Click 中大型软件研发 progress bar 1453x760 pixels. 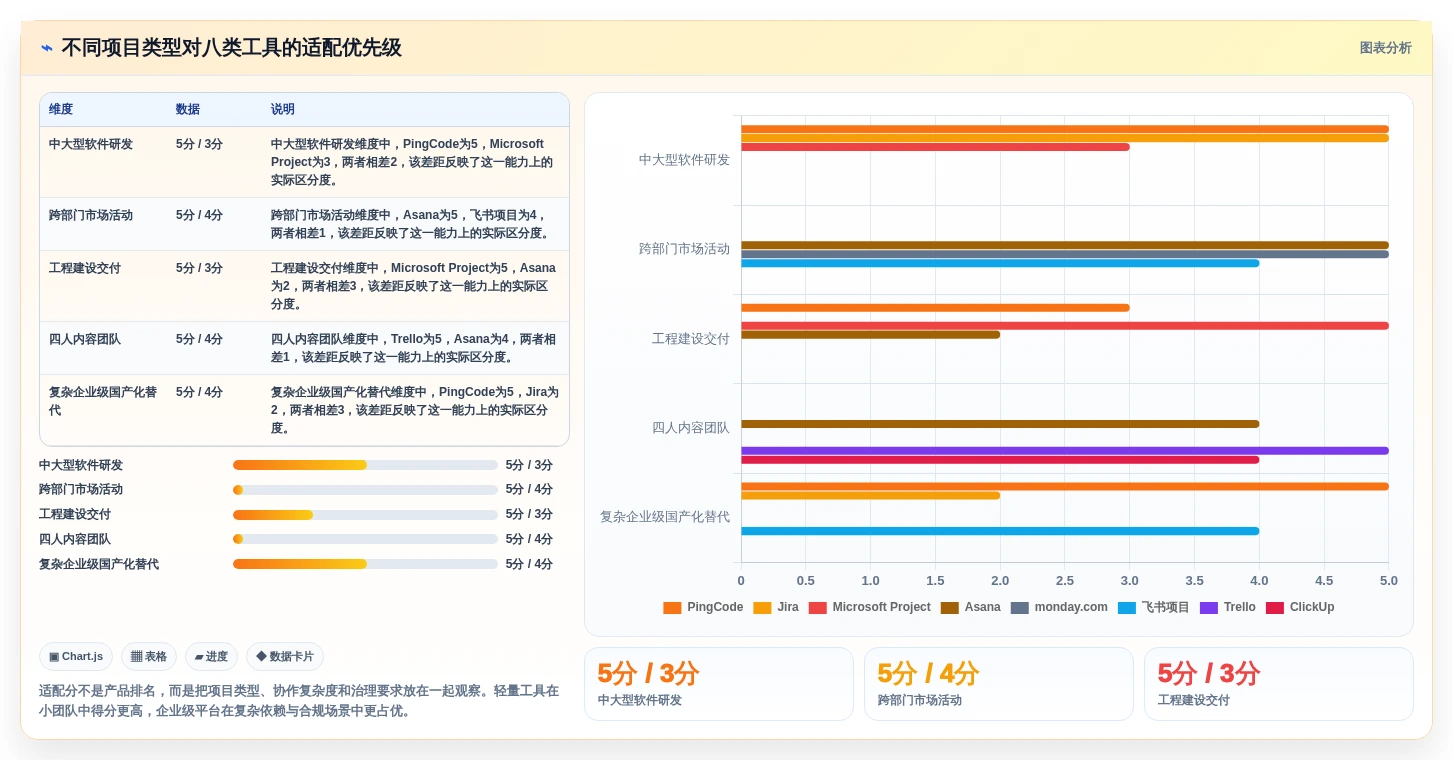coord(365,465)
